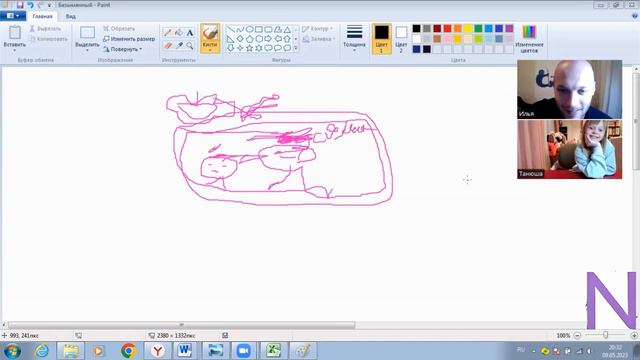This screenshot has height=360, width=640.
Task: Switch to the Вид (View) tab
Action: [x=71, y=16]
